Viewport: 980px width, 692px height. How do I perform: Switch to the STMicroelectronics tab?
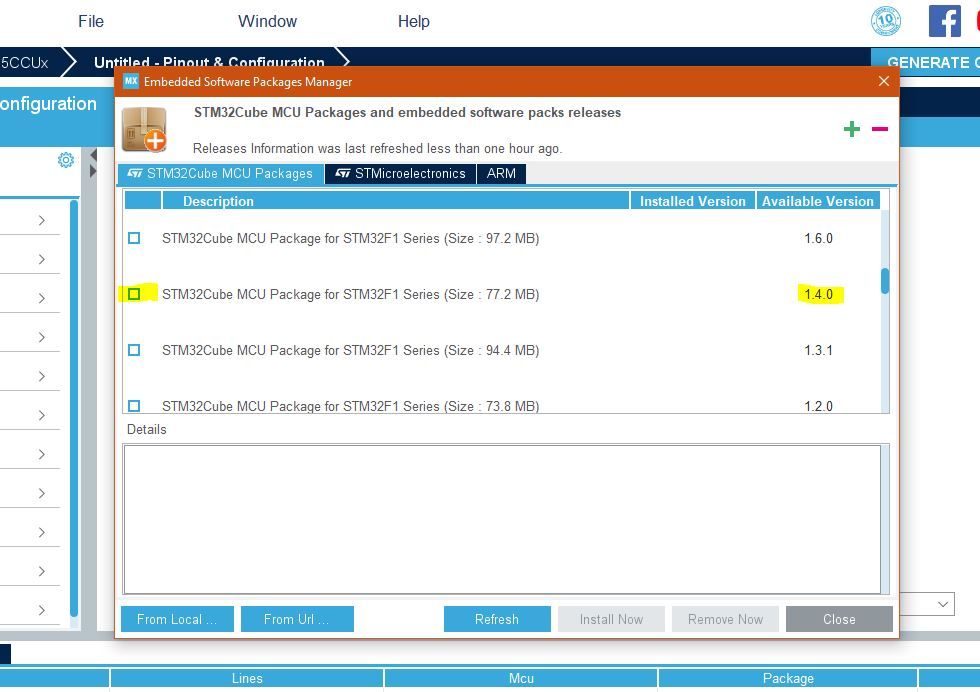401,174
